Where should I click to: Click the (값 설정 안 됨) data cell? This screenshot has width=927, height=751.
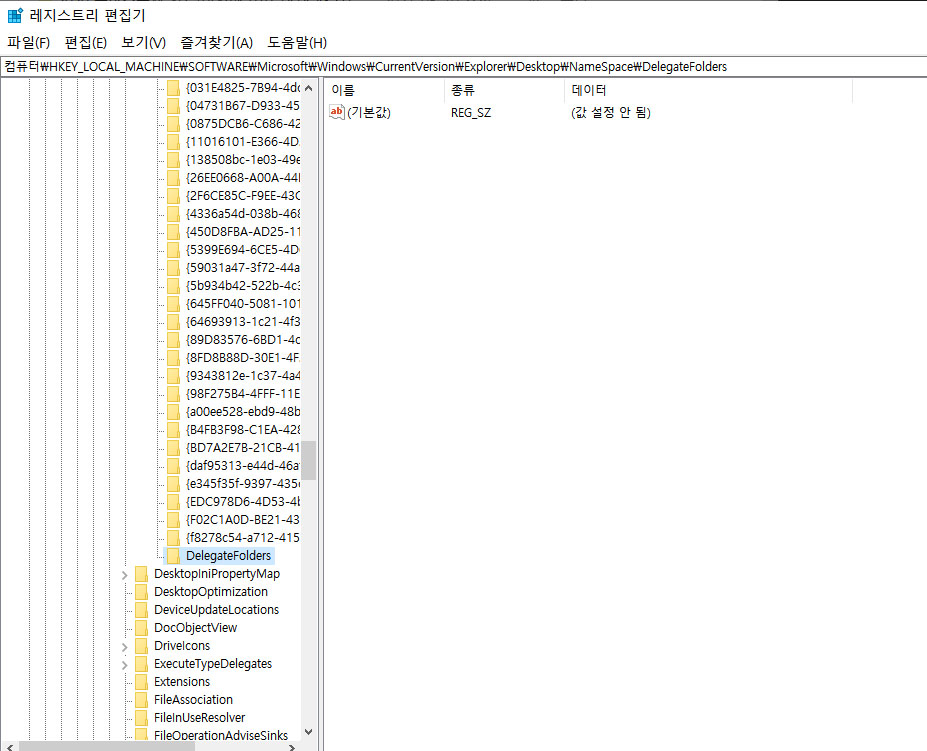coord(611,112)
